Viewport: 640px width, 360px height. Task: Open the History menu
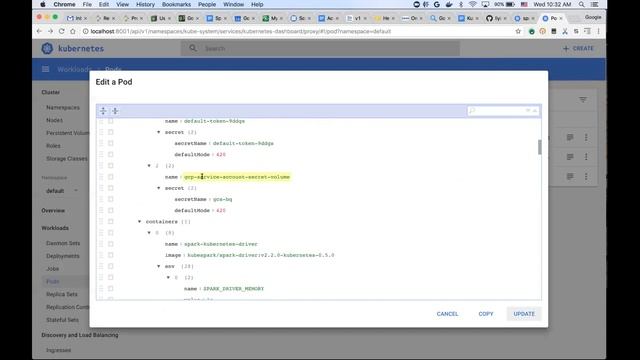click(x=145, y=4)
